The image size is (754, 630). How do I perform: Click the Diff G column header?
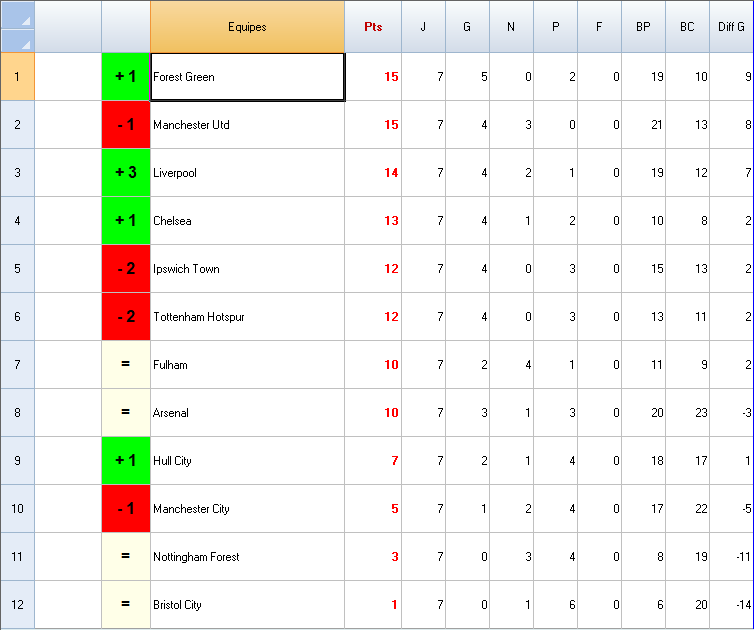[x=732, y=27]
